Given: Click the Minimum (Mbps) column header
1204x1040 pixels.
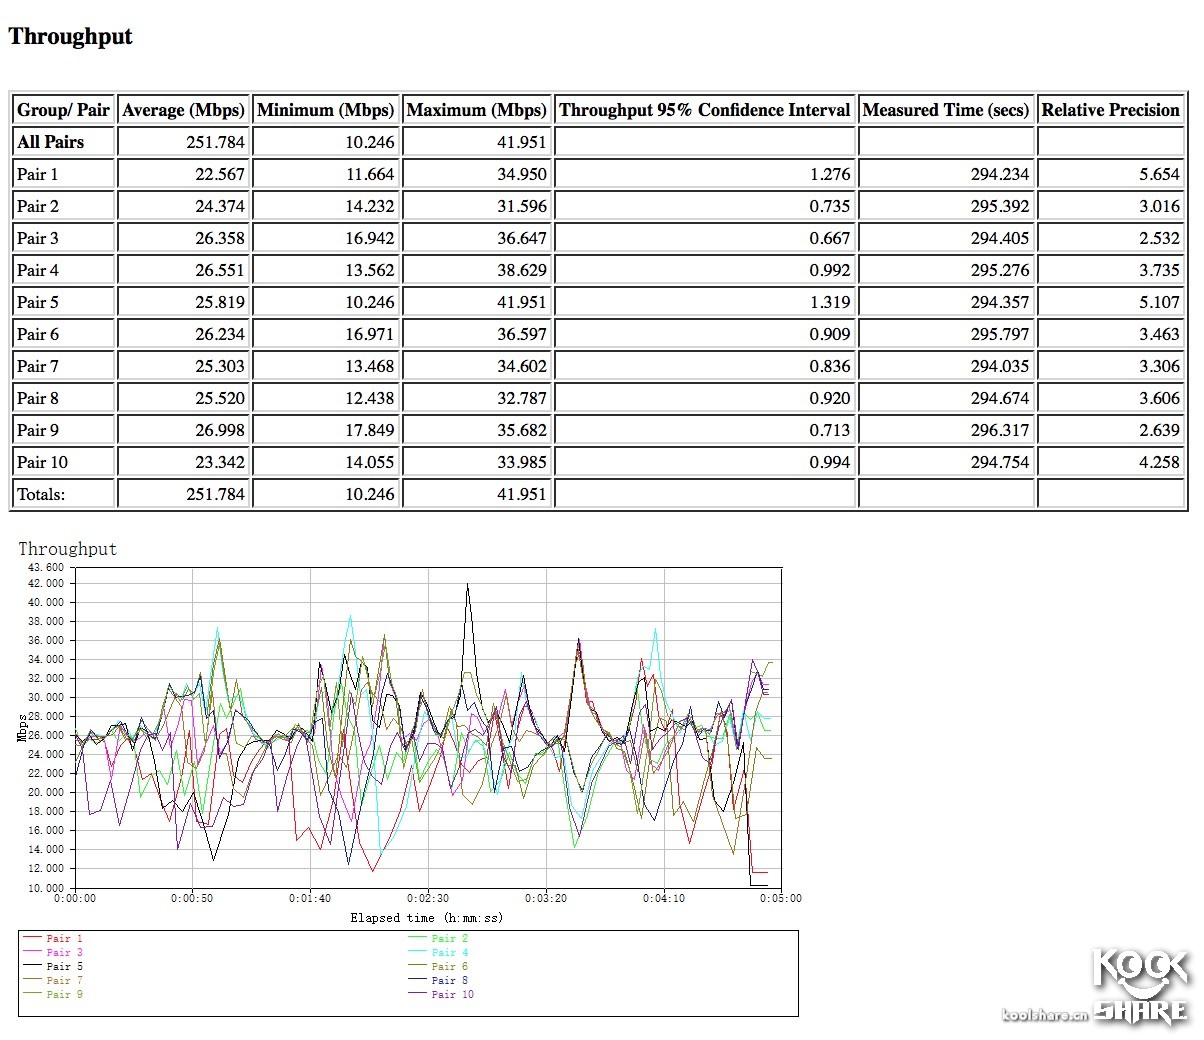Looking at the screenshot, I should pyautogui.click(x=326, y=110).
